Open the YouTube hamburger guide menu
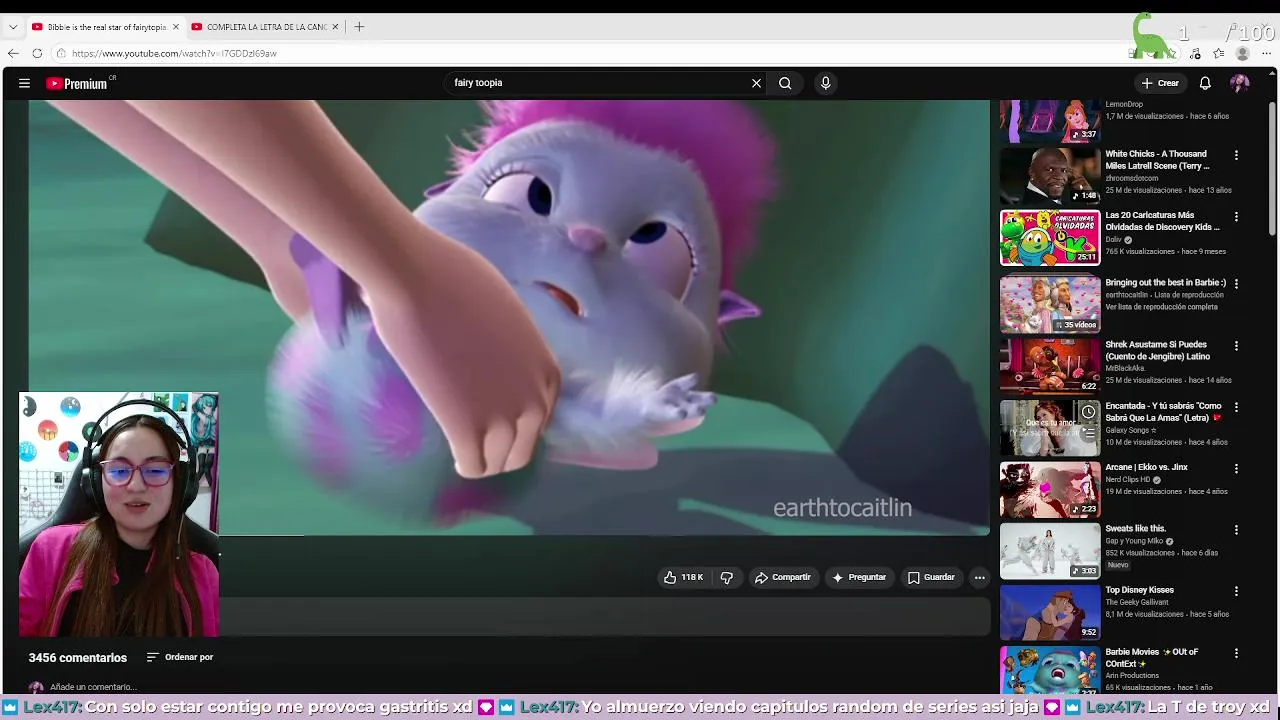Image resolution: width=1280 pixels, height=720 pixels. tap(24, 83)
